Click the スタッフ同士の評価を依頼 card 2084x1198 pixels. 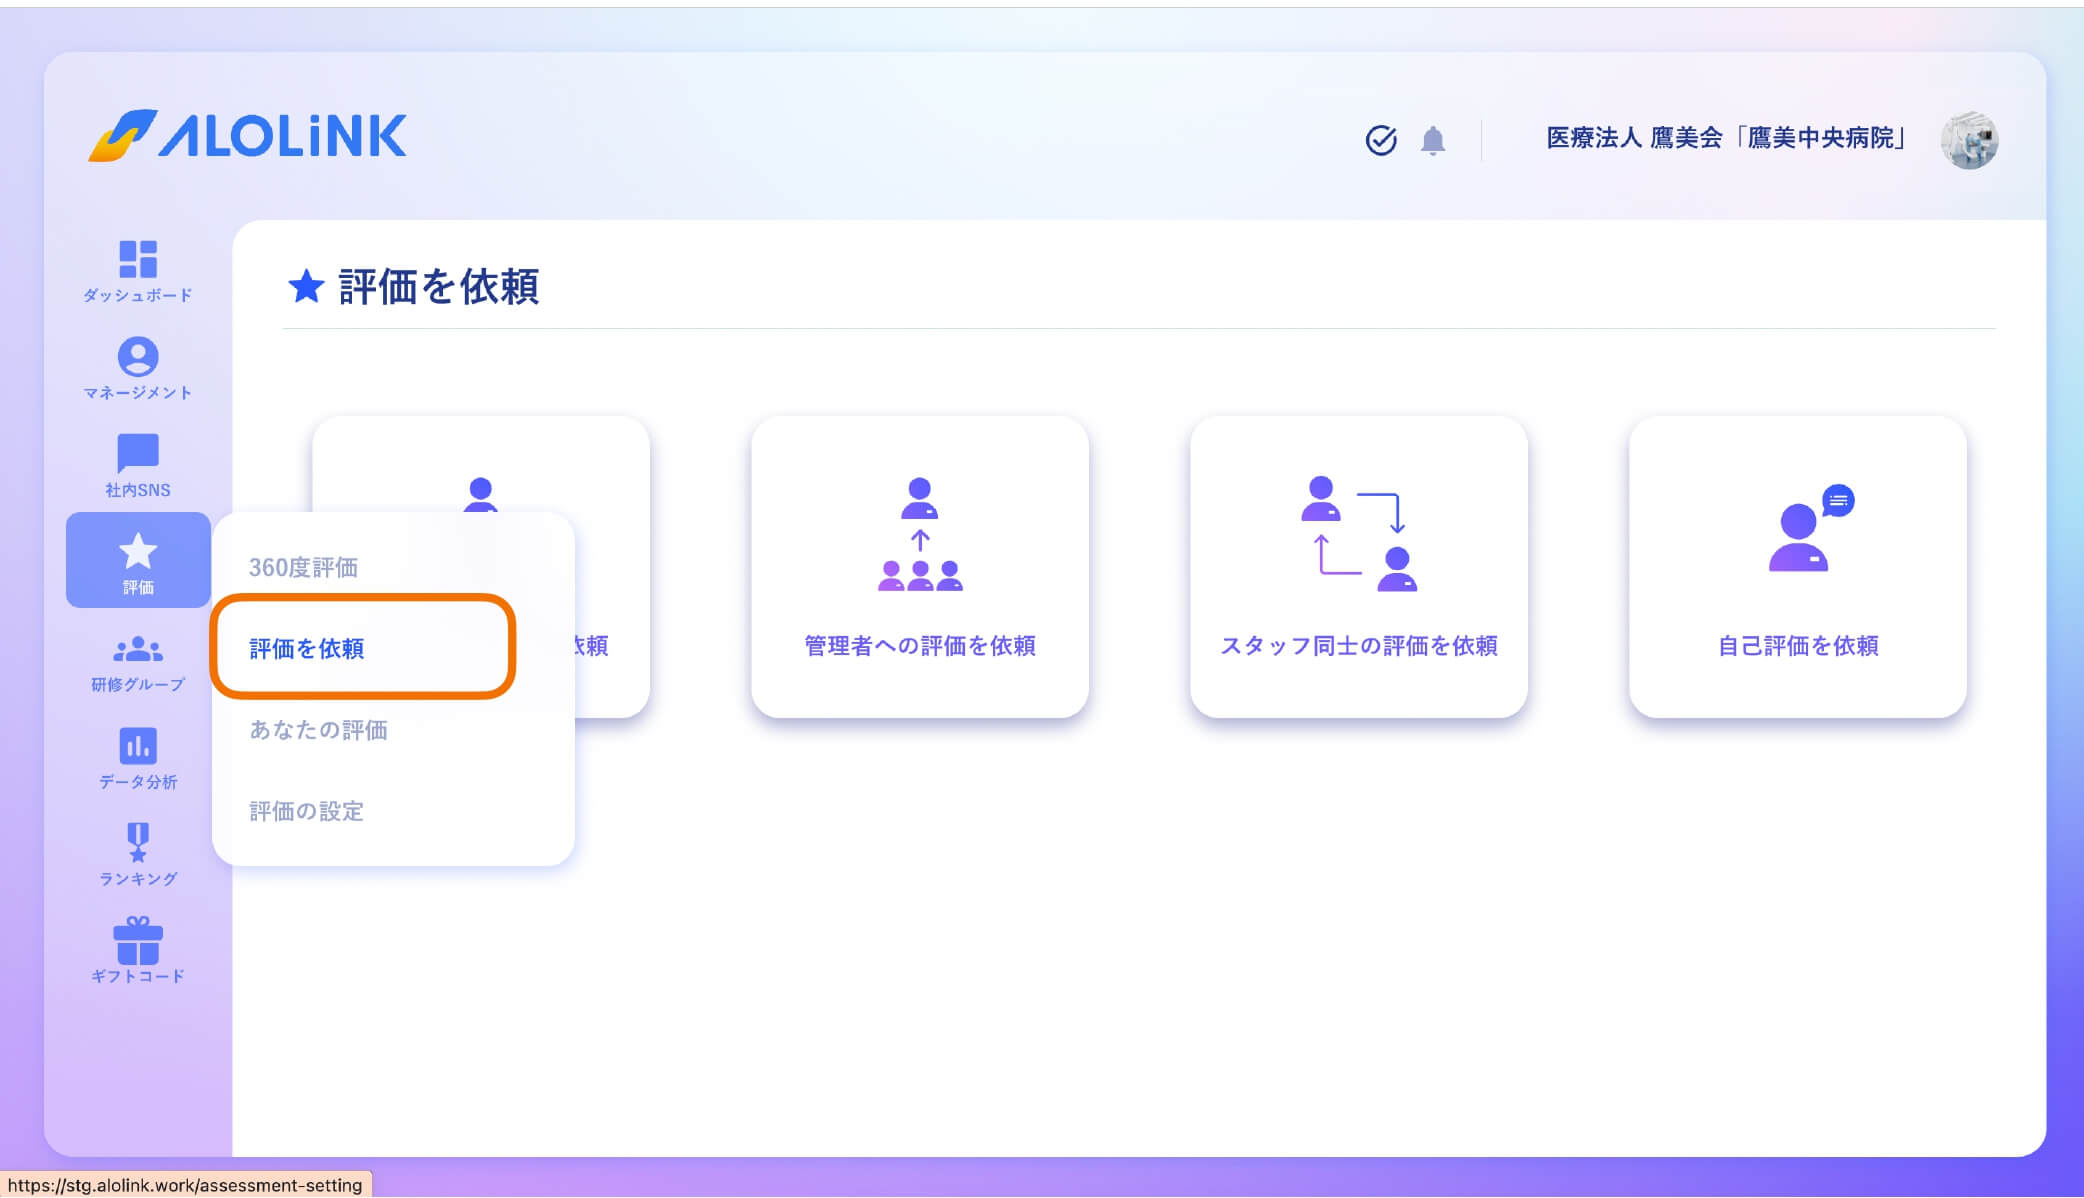pyautogui.click(x=1360, y=566)
